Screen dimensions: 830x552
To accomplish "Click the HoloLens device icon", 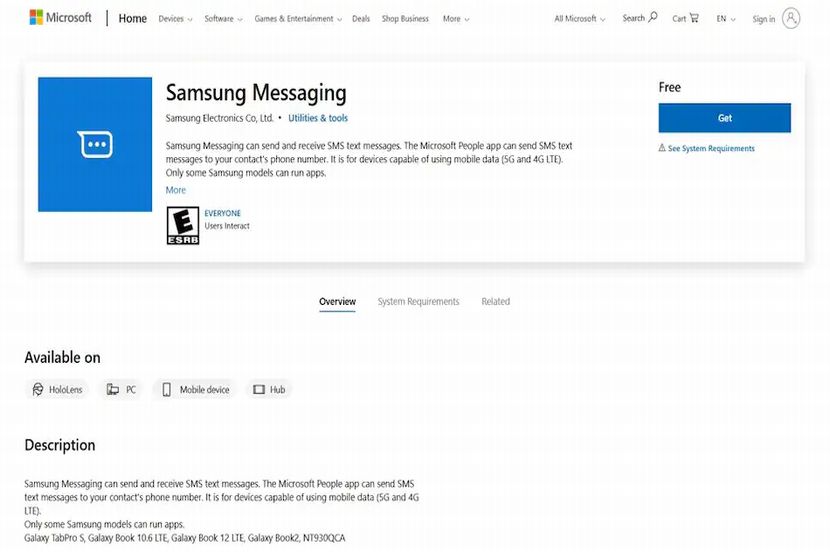I will tap(38, 390).
